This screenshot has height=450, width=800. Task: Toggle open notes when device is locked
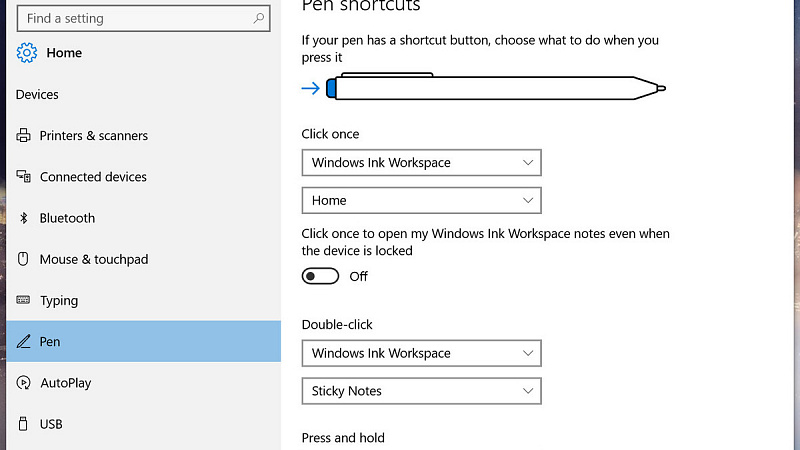(320, 276)
